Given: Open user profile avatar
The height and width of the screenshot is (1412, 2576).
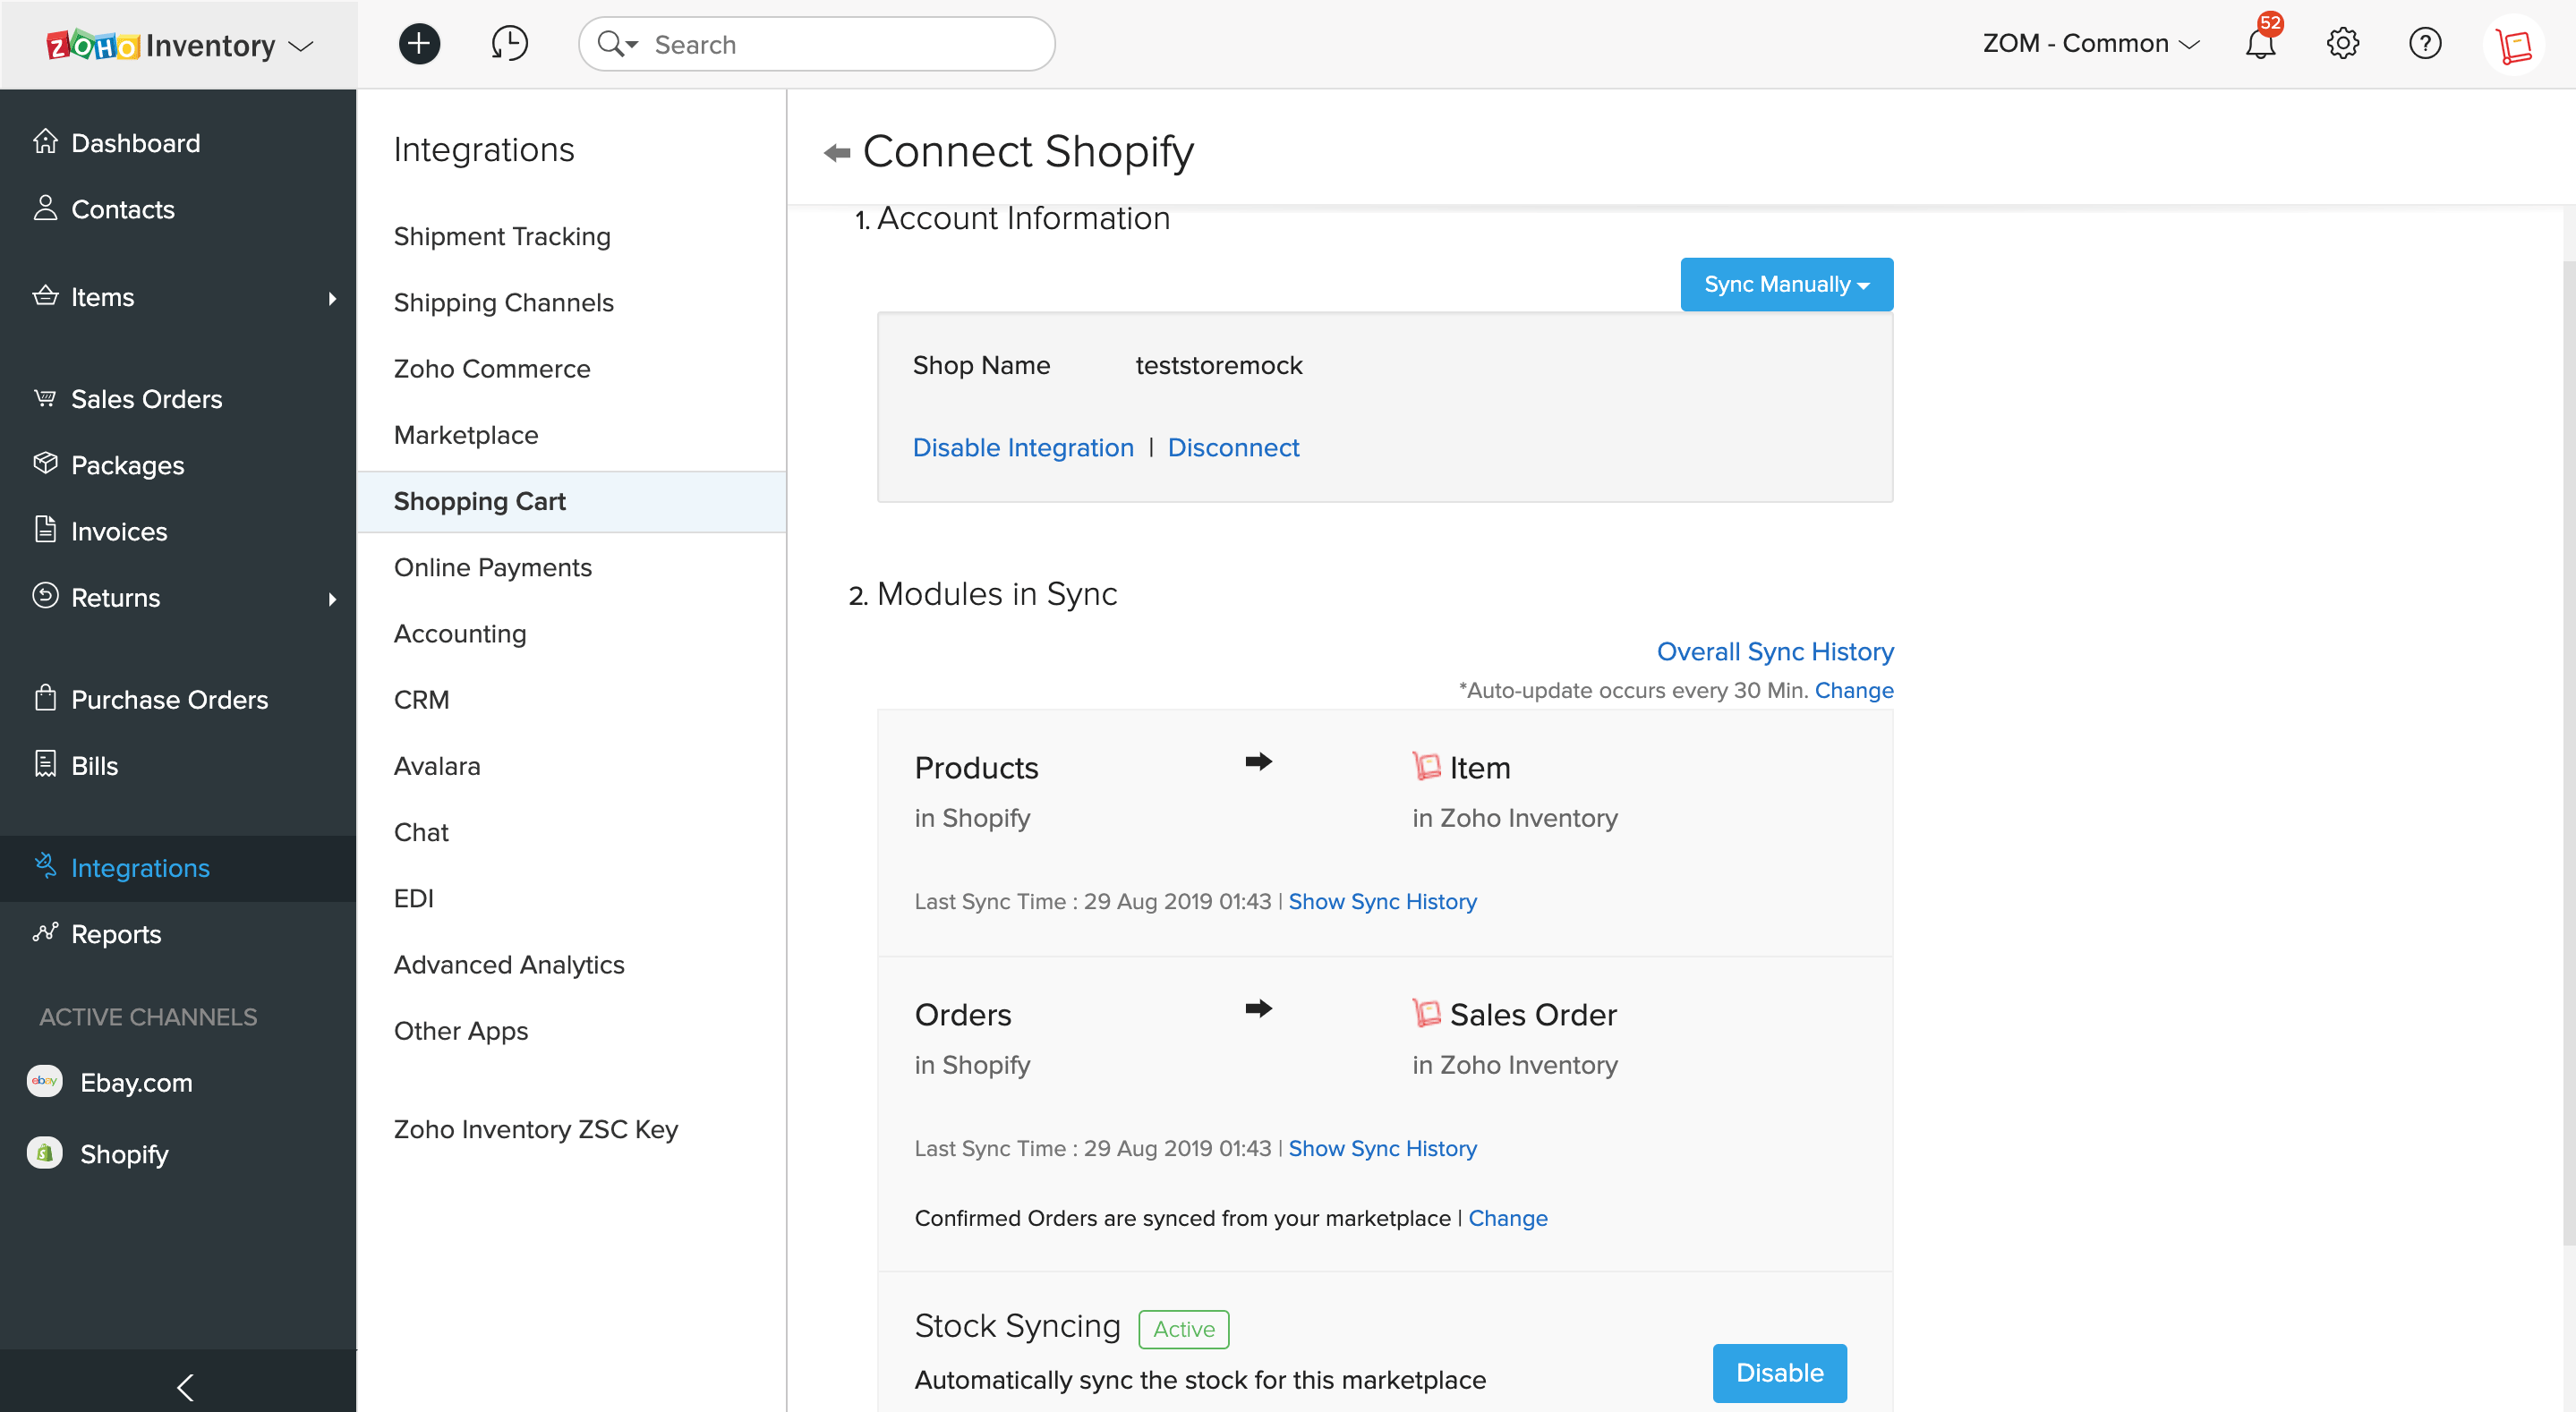Looking at the screenshot, I should pyautogui.click(x=2513, y=44).
